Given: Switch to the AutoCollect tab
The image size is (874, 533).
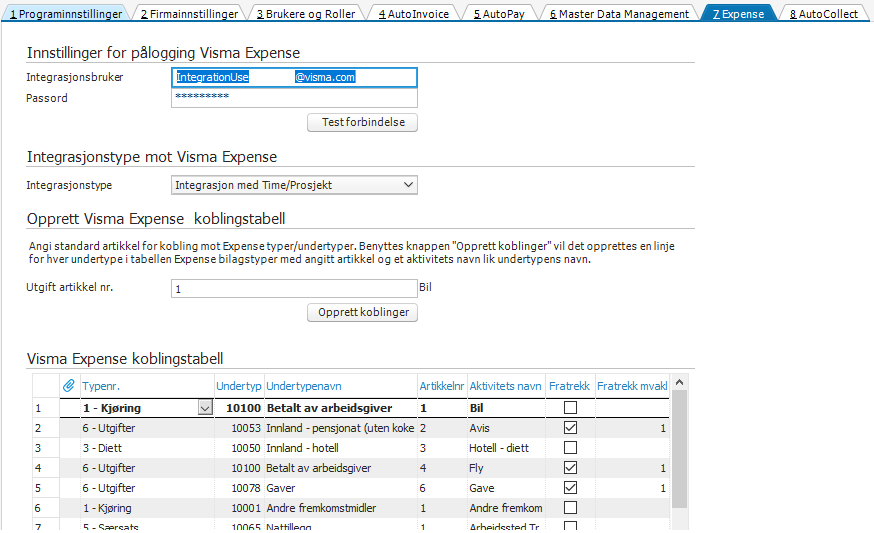Looking at the screenshot, I should click(x=824, y=13).
